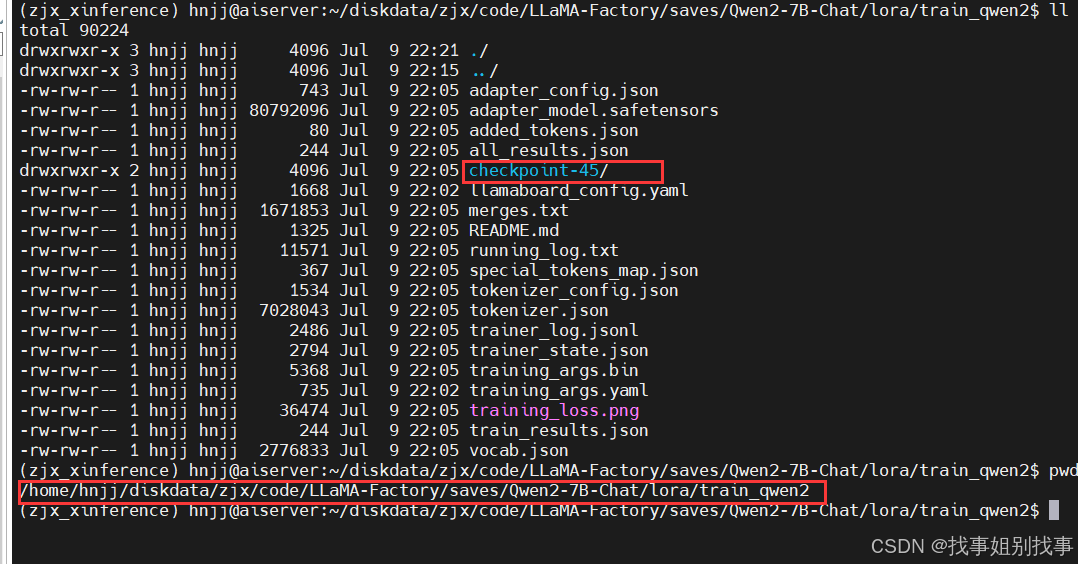This screenshot has width=1078, height=564.
Task: Click the README.md file name
Action: coord(514,230)
